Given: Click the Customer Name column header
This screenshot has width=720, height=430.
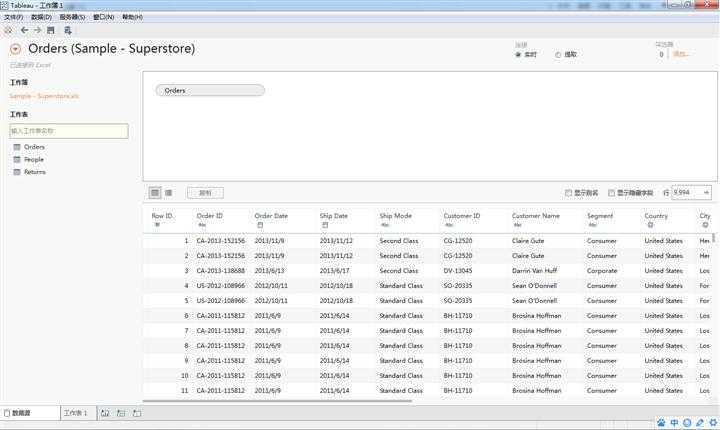Looking at the screenshot, I should (536, 215).
